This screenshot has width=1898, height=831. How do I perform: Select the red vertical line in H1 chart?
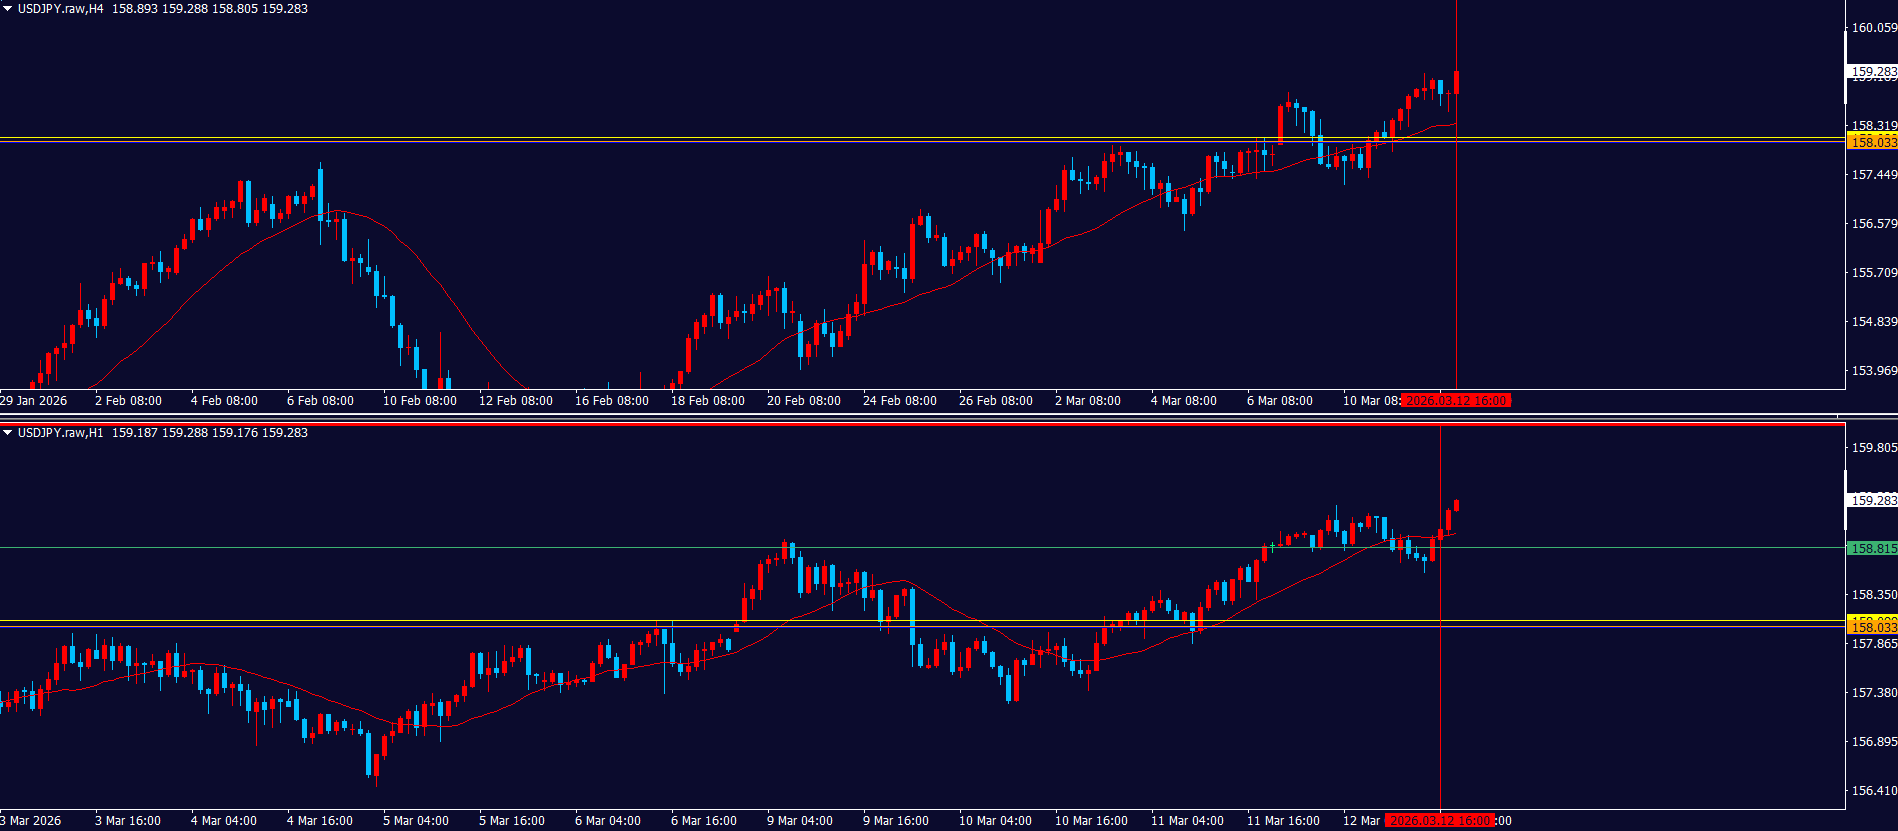pos(1441,700)
